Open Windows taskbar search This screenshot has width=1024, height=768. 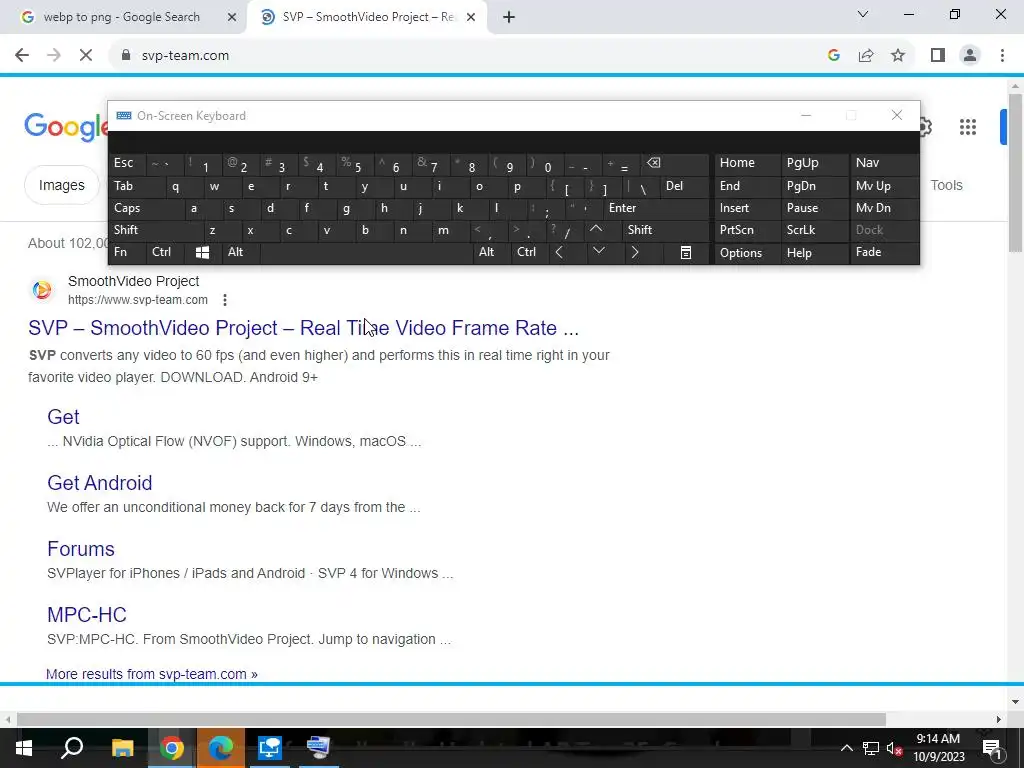click(x=72, y=748)
